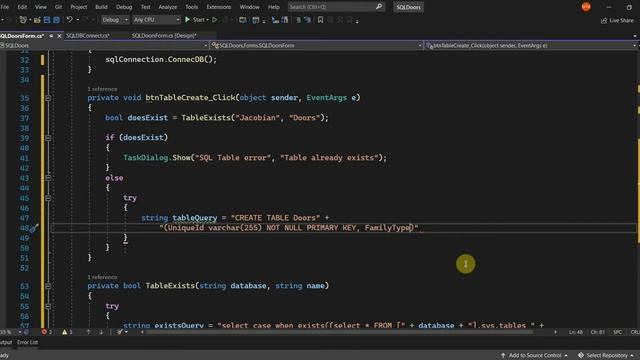Screen dimensions: 640x360
Task: Open the Debug menu
Action: pos(124,7)
